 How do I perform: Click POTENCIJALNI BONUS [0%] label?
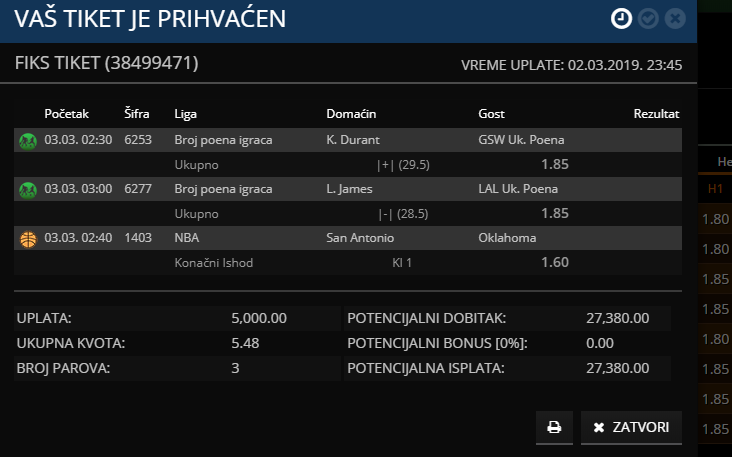[x=437, y=344]
